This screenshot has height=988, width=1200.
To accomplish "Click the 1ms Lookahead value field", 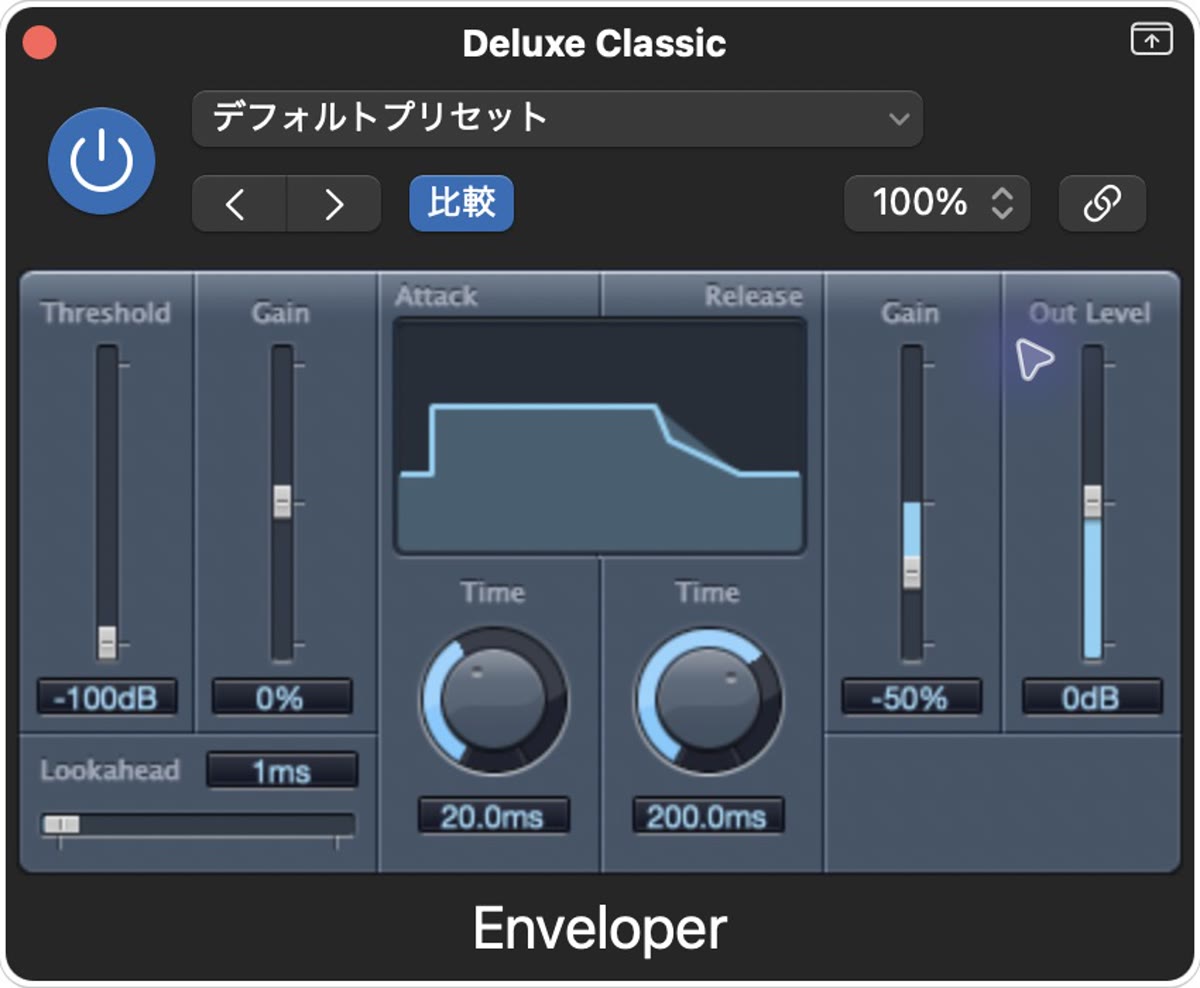I will click(x=282, y=771).
